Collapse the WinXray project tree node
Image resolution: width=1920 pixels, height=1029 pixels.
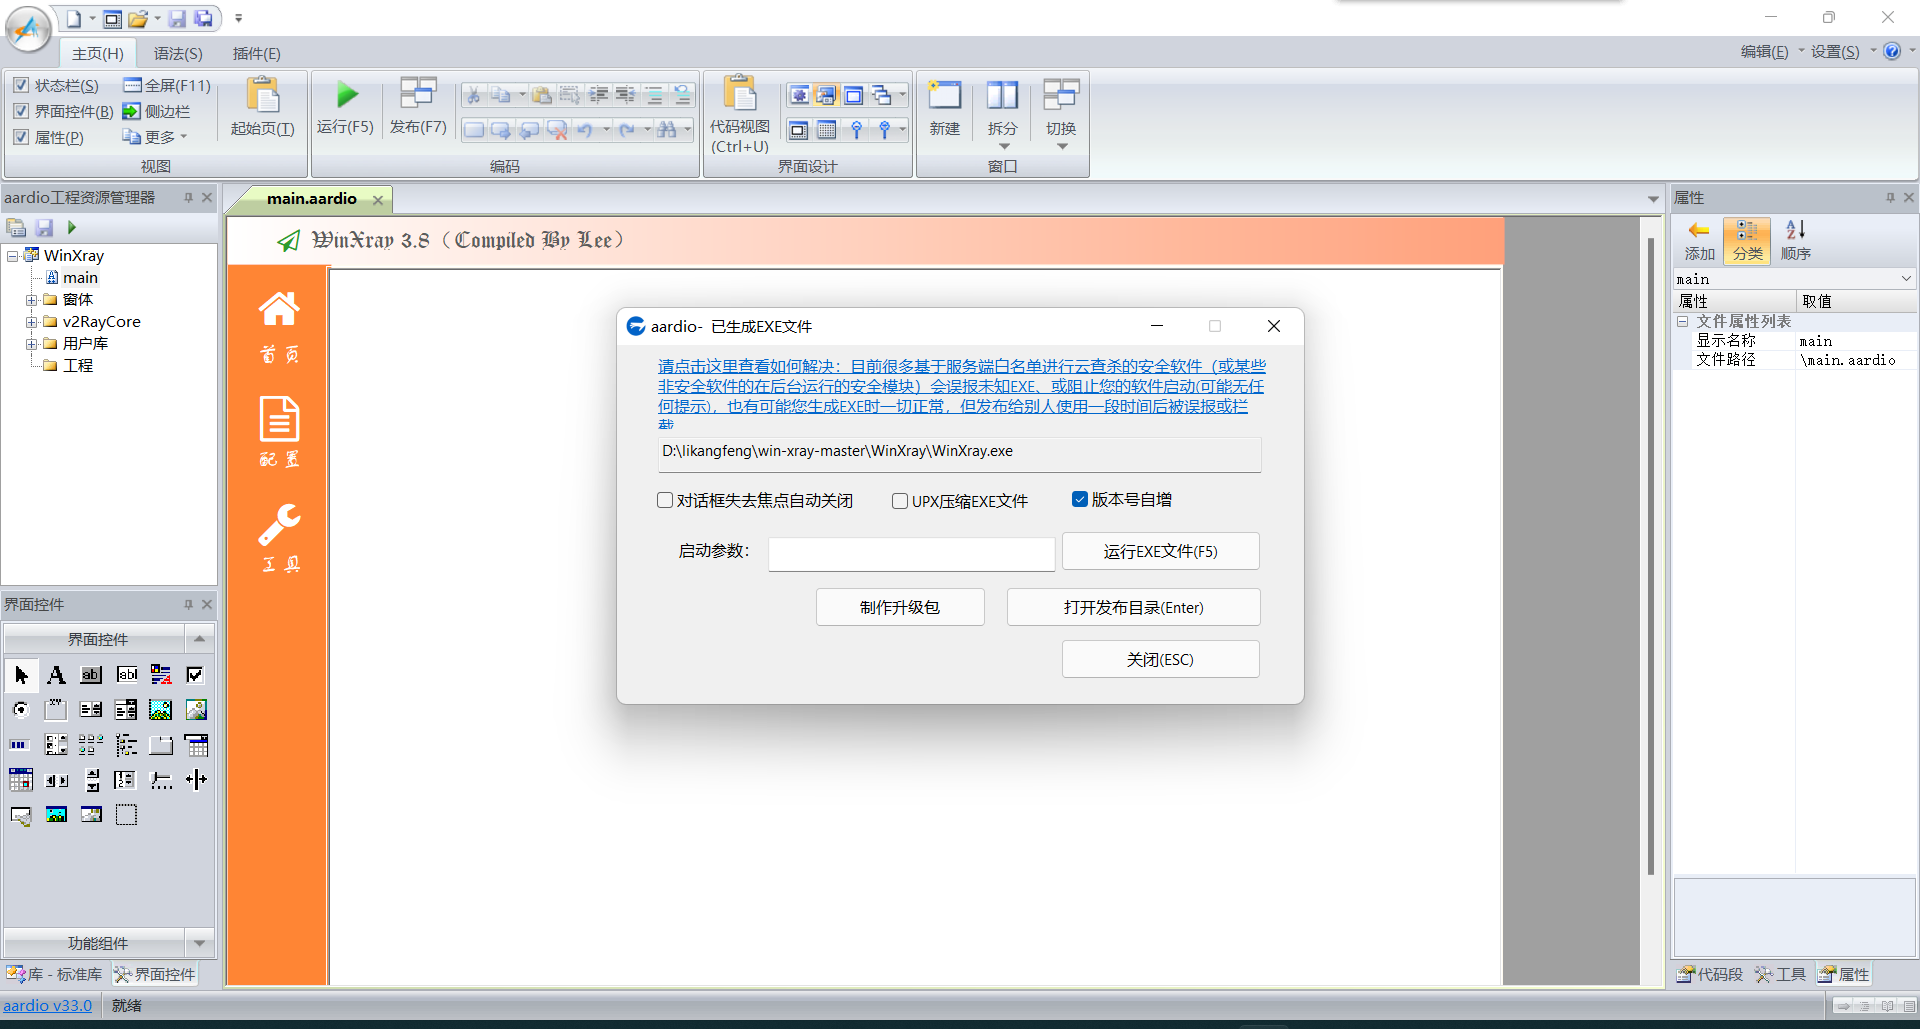click(x=12, y=256)
